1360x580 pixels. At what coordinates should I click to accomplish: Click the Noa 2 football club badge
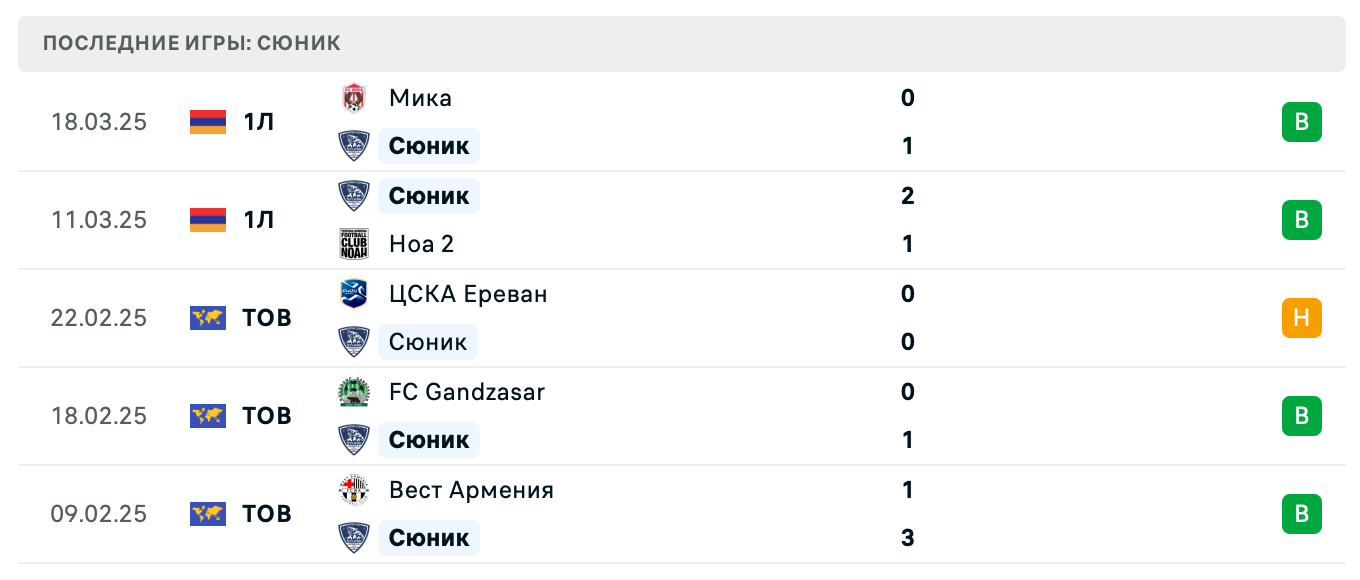pyautogui.click(x=353, y=244)
